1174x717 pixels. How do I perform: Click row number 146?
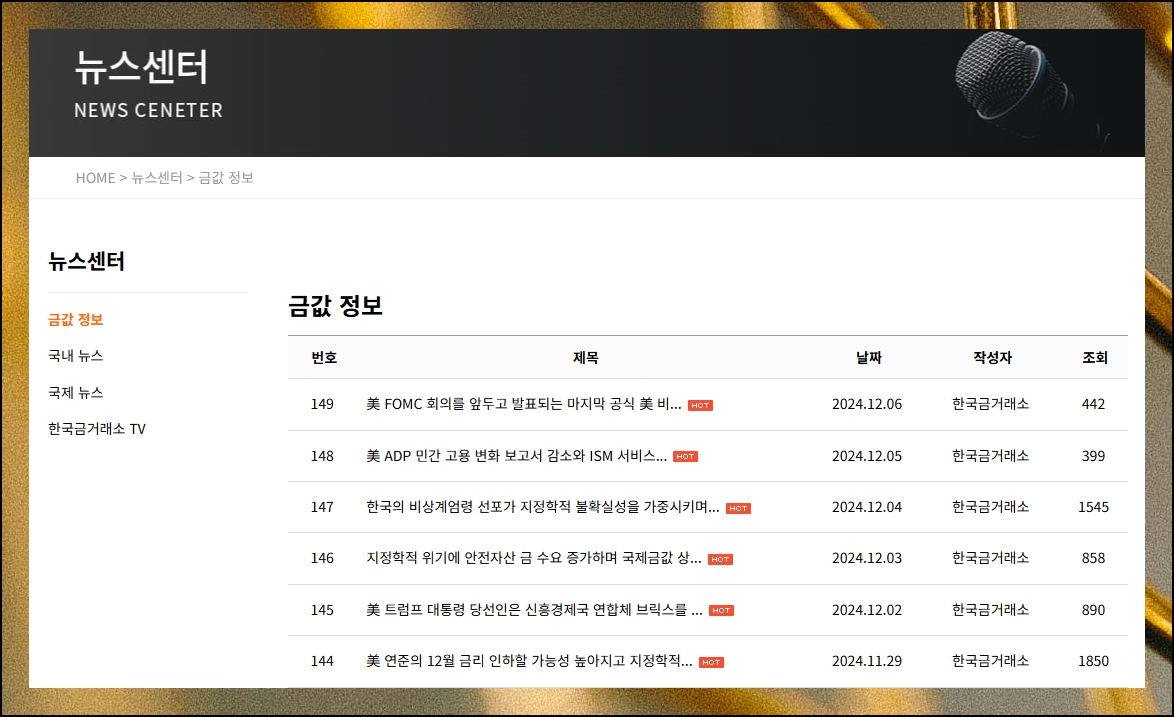coord(322,558)
